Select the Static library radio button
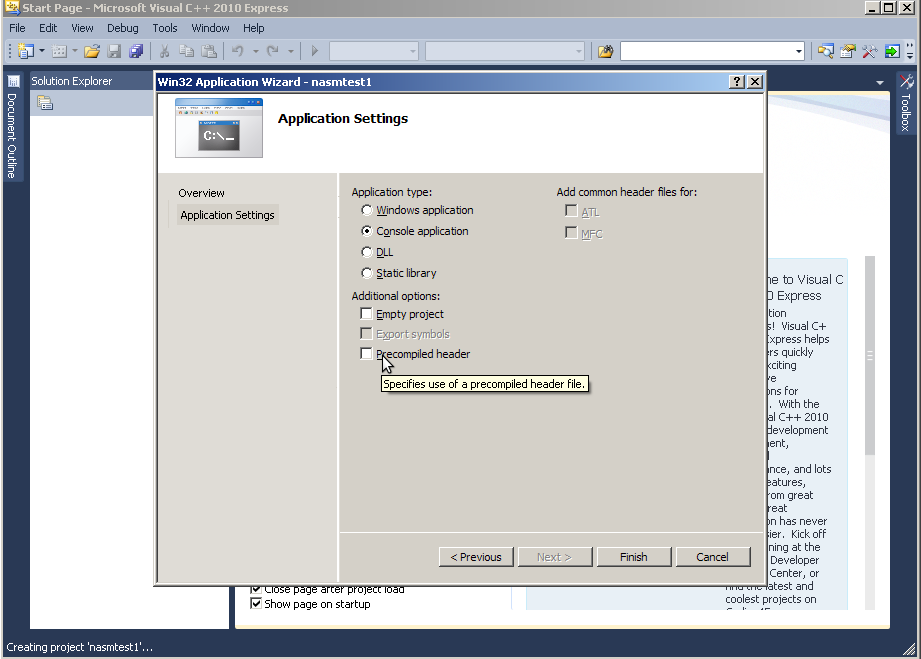 [x=367, y=273]
